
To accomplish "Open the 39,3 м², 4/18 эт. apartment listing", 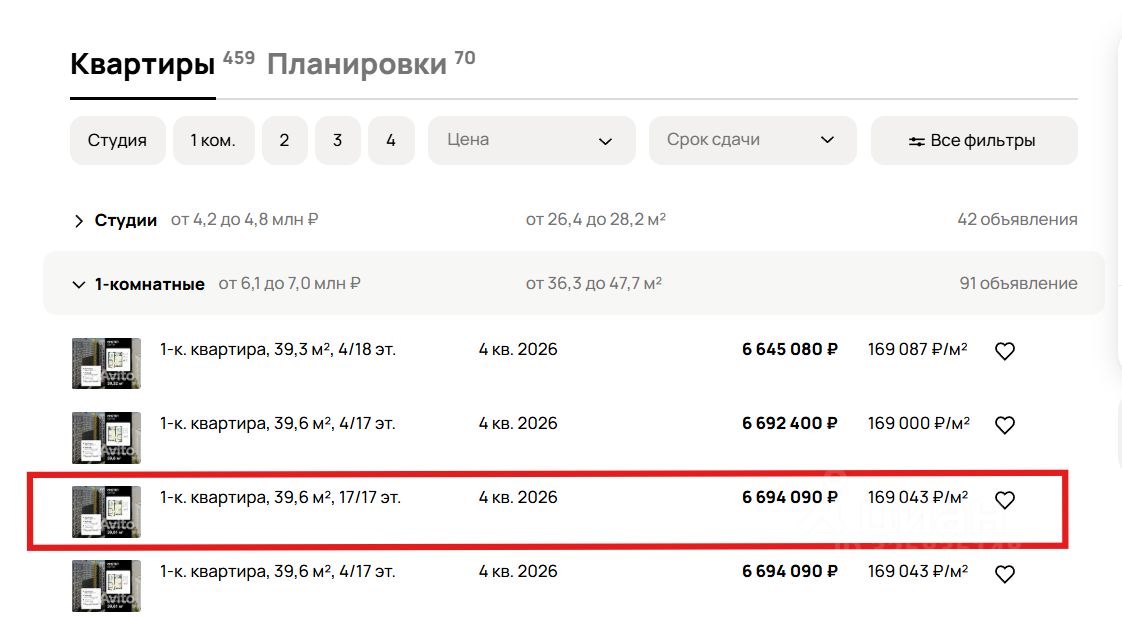I will pos(278,350).
